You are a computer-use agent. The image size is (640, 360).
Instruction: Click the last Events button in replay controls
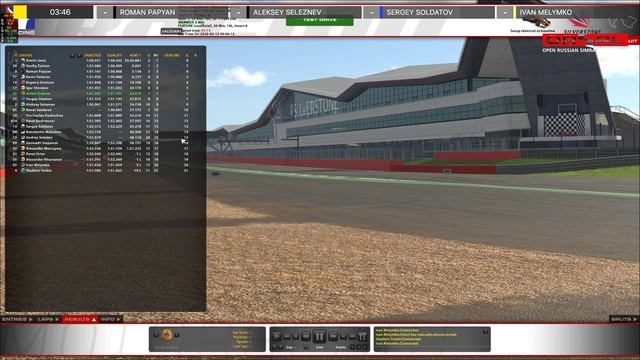pyautogui.click(x=365, y=347)
